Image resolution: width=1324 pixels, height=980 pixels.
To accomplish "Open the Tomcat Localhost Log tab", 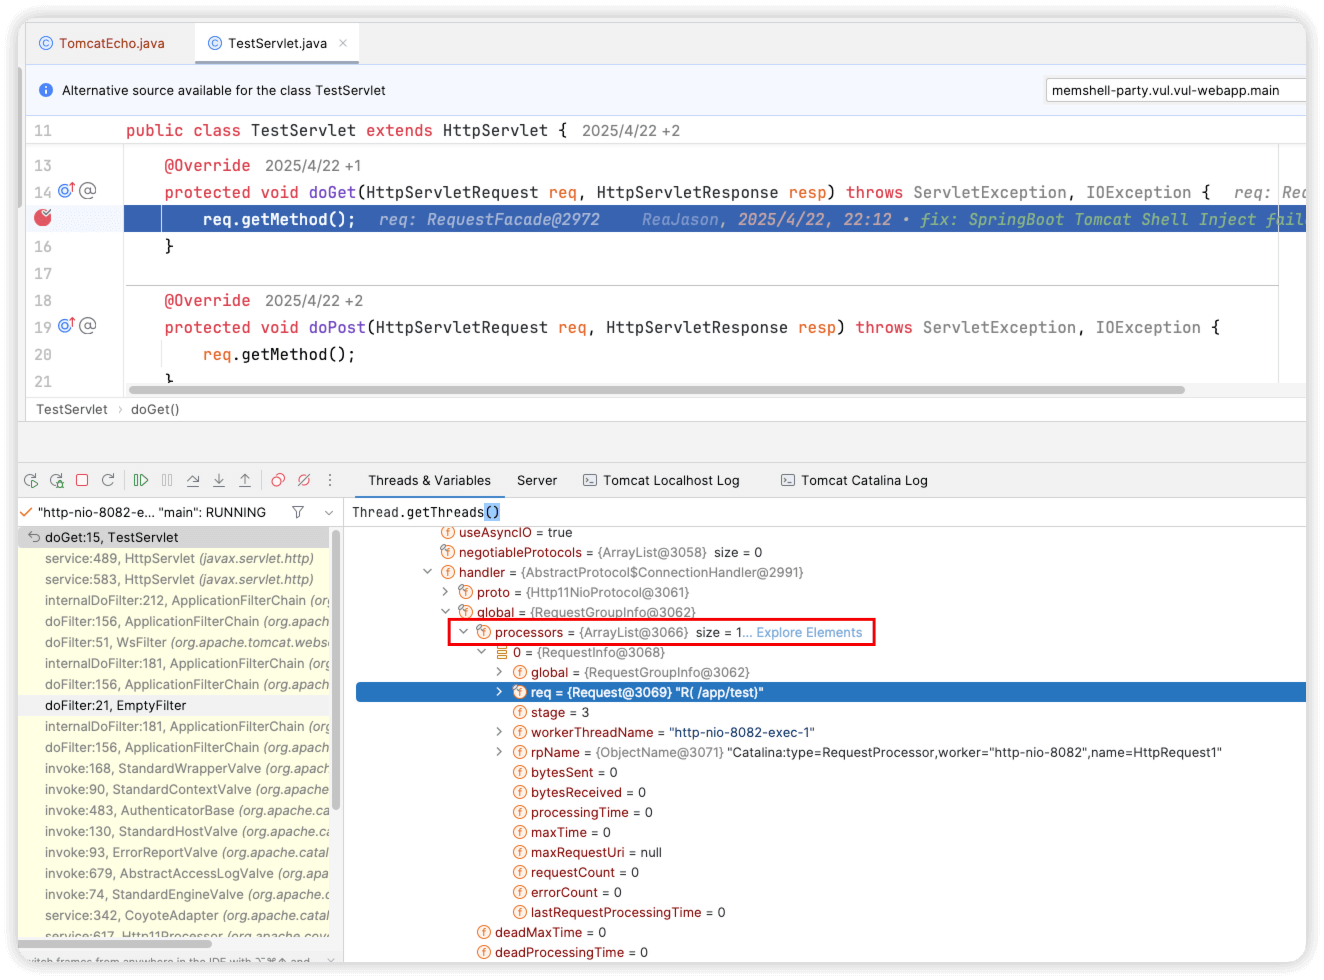I will (661, 480).
